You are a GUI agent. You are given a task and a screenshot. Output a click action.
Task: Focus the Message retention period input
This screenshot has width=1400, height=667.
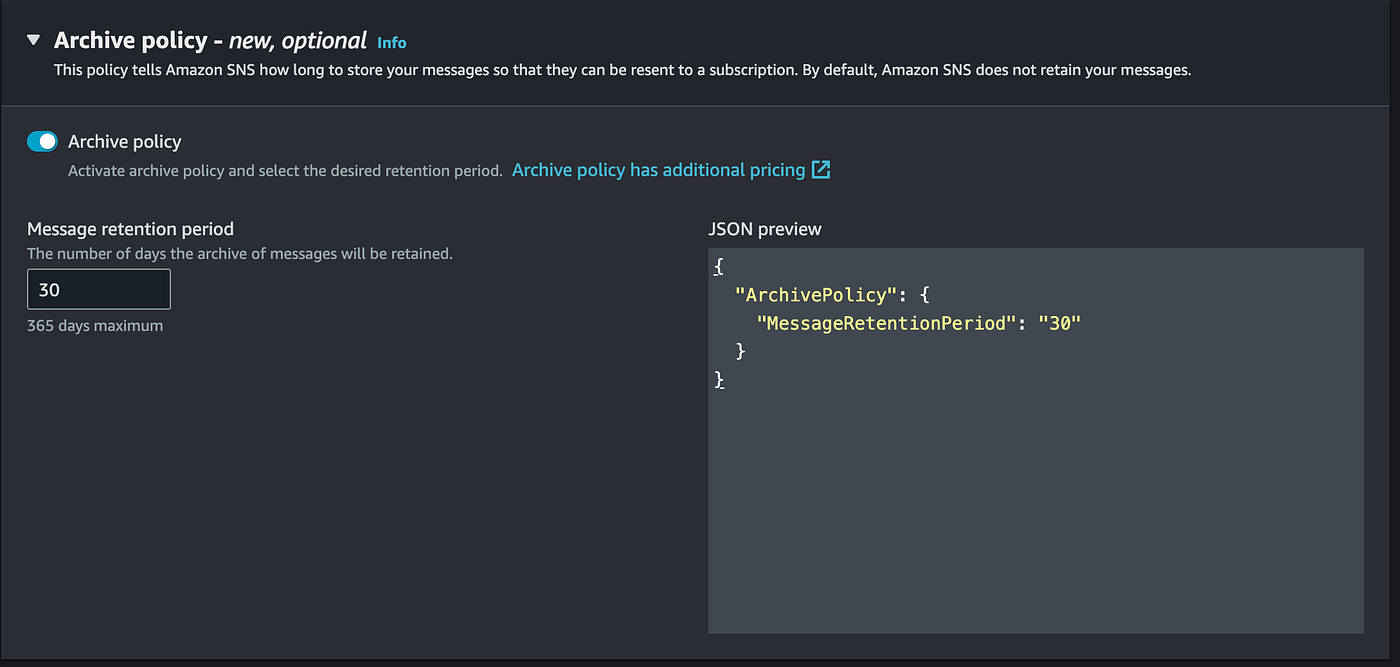pos(99,290)
